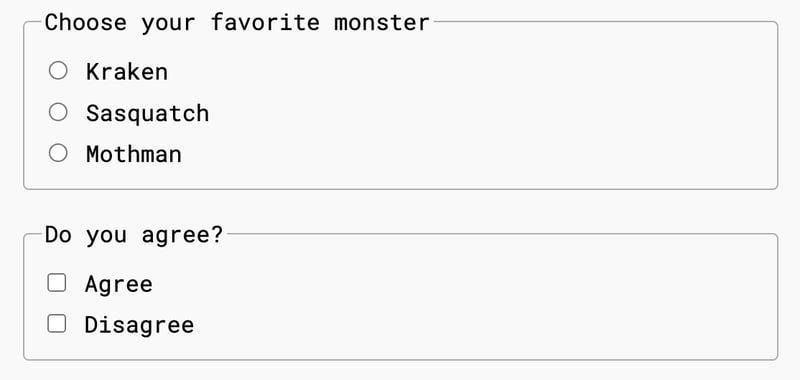The height and width of the screenshot is (380, 800).
Task: Click the word 'Choose' in the first legend
Action: click(86, 22)
